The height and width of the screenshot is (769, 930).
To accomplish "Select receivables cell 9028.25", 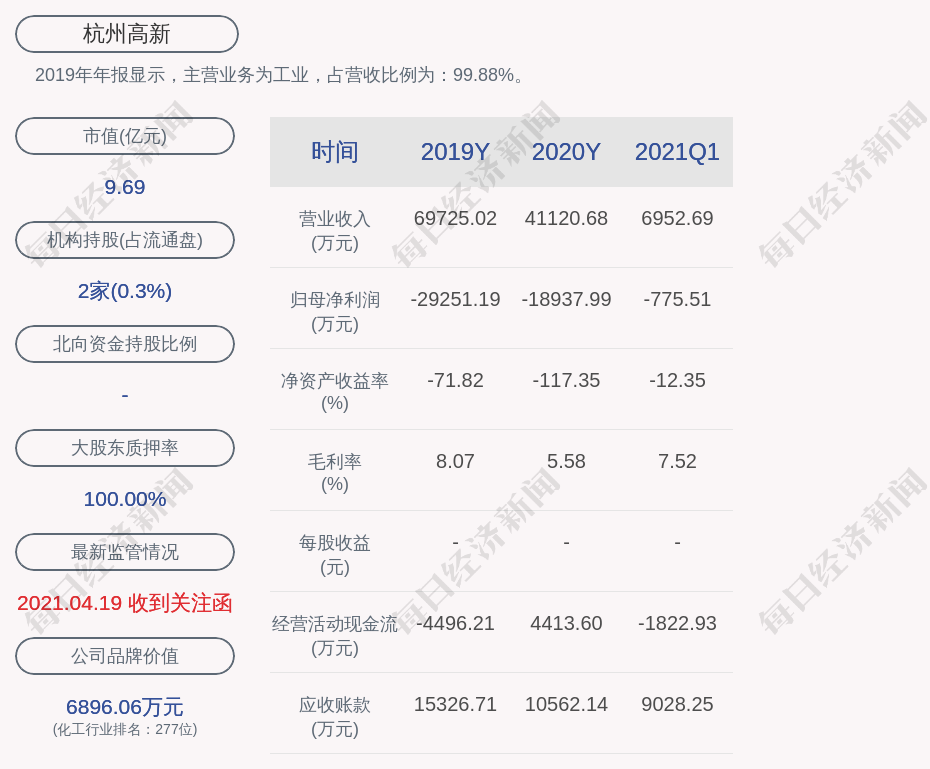I will coord(677,704).
